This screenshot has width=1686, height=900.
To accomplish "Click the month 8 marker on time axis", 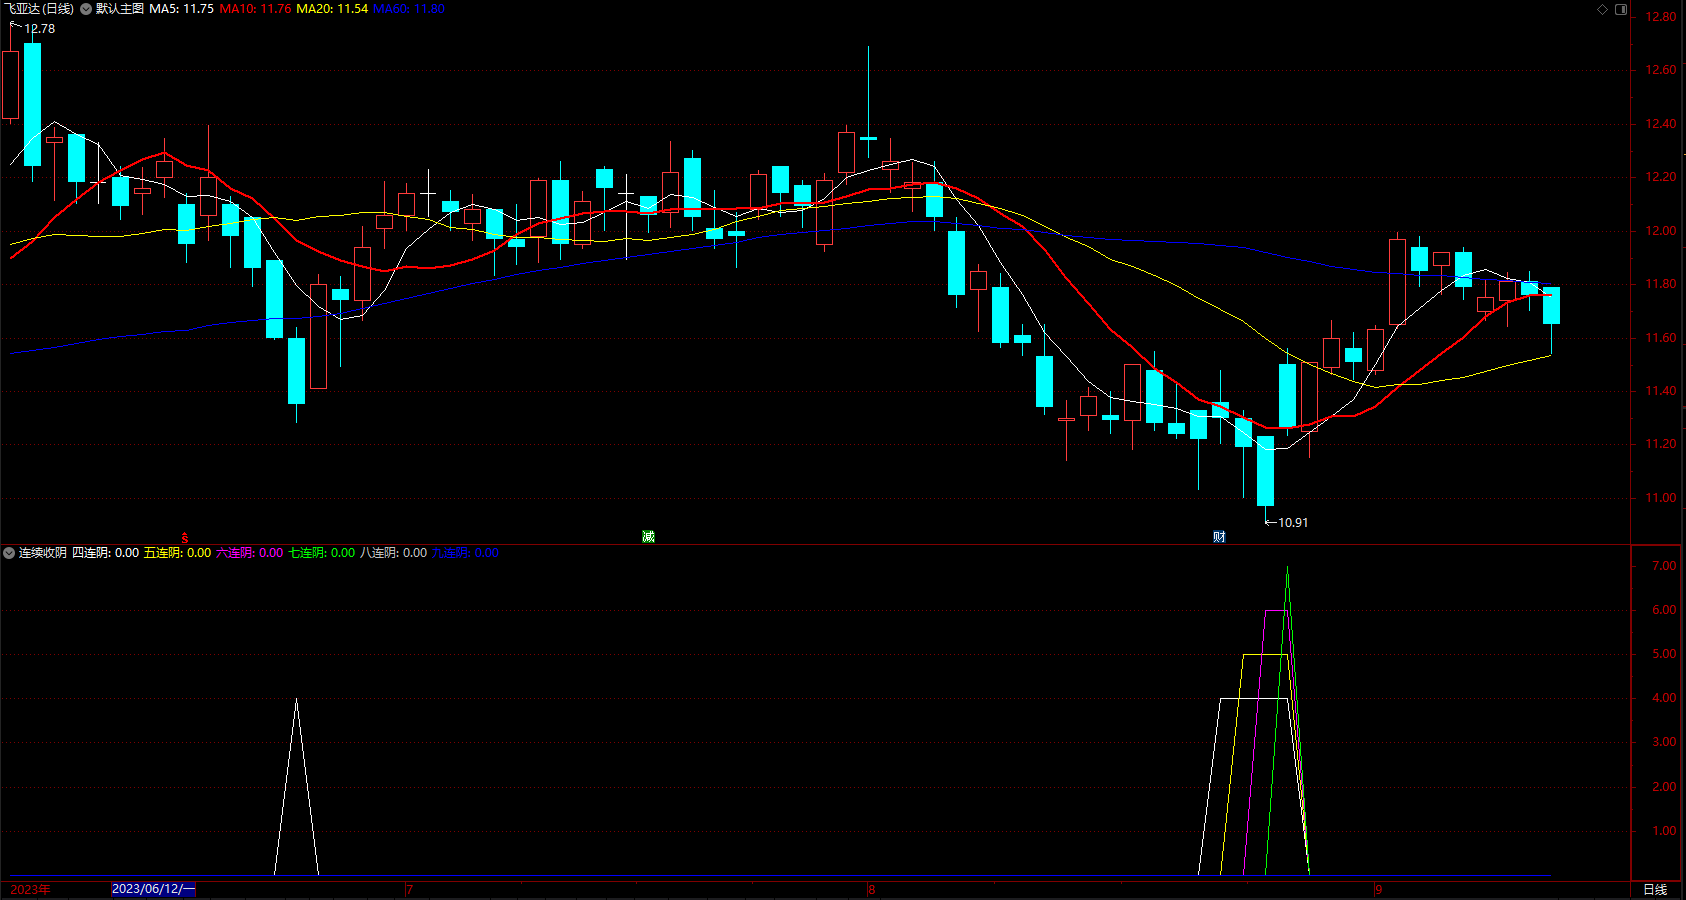I will 872,889.
